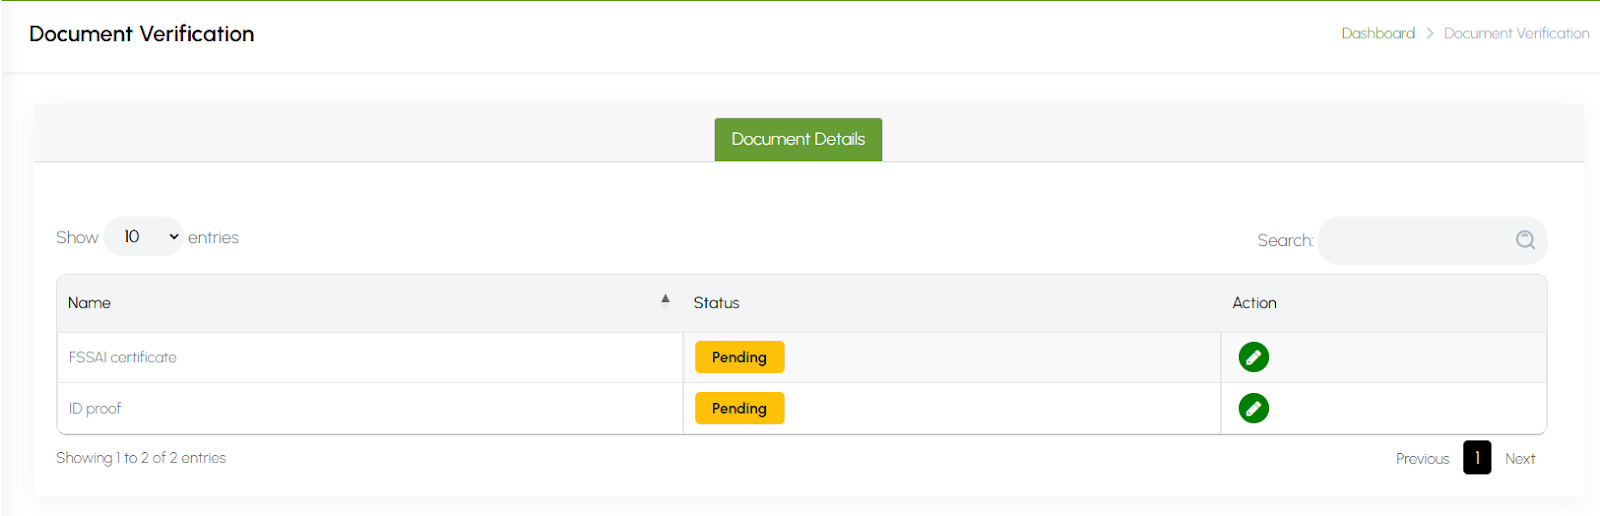Viewport: 1600px width, 516px height.
Task: Click the breadcrumb chevron separator
Action: [x=1429, y=34]
